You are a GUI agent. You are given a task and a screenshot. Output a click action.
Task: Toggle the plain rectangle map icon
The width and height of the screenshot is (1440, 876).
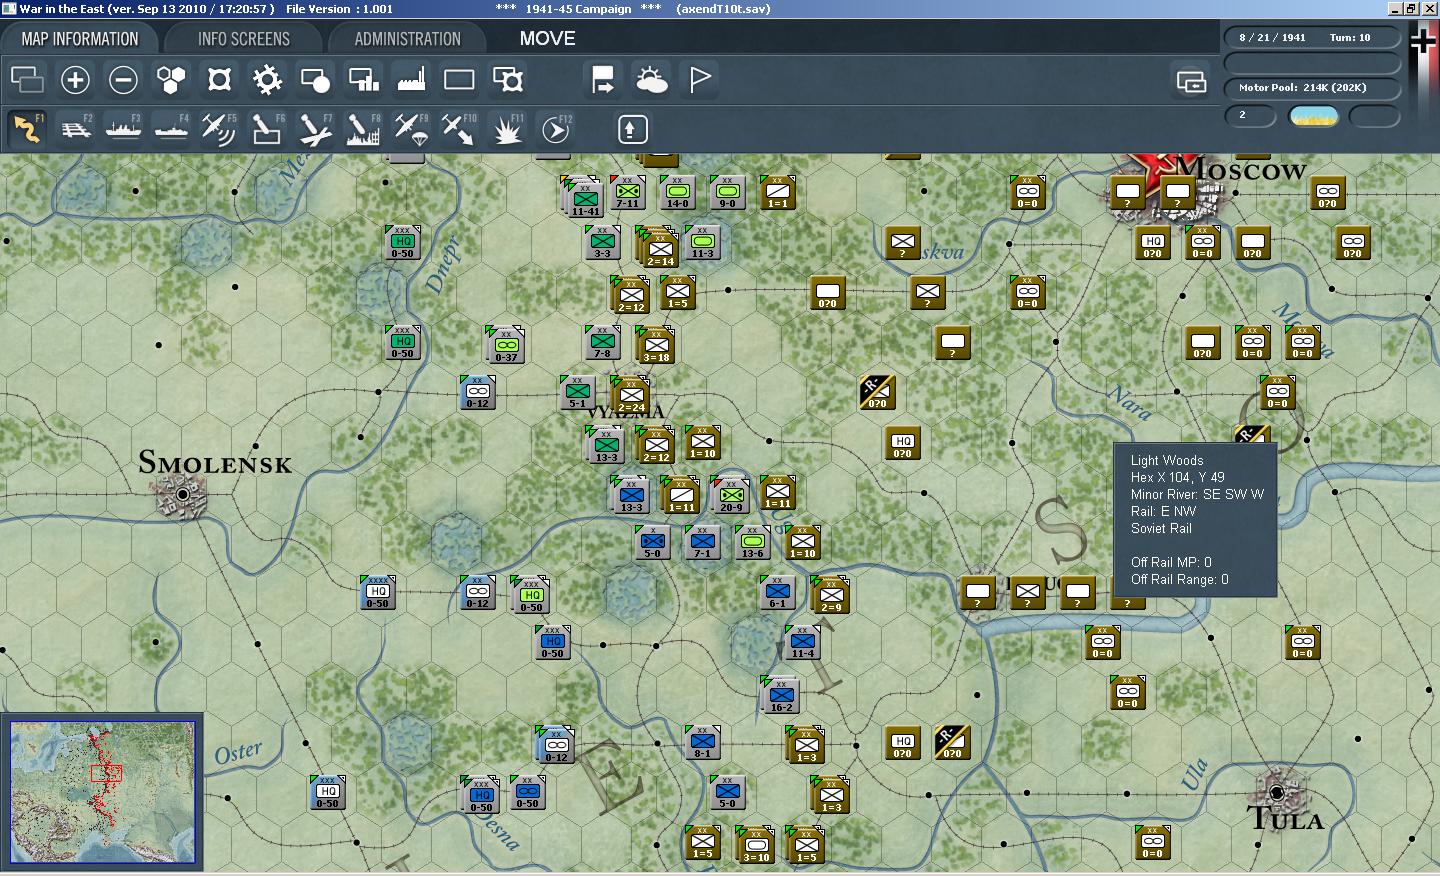click(459, 79)
